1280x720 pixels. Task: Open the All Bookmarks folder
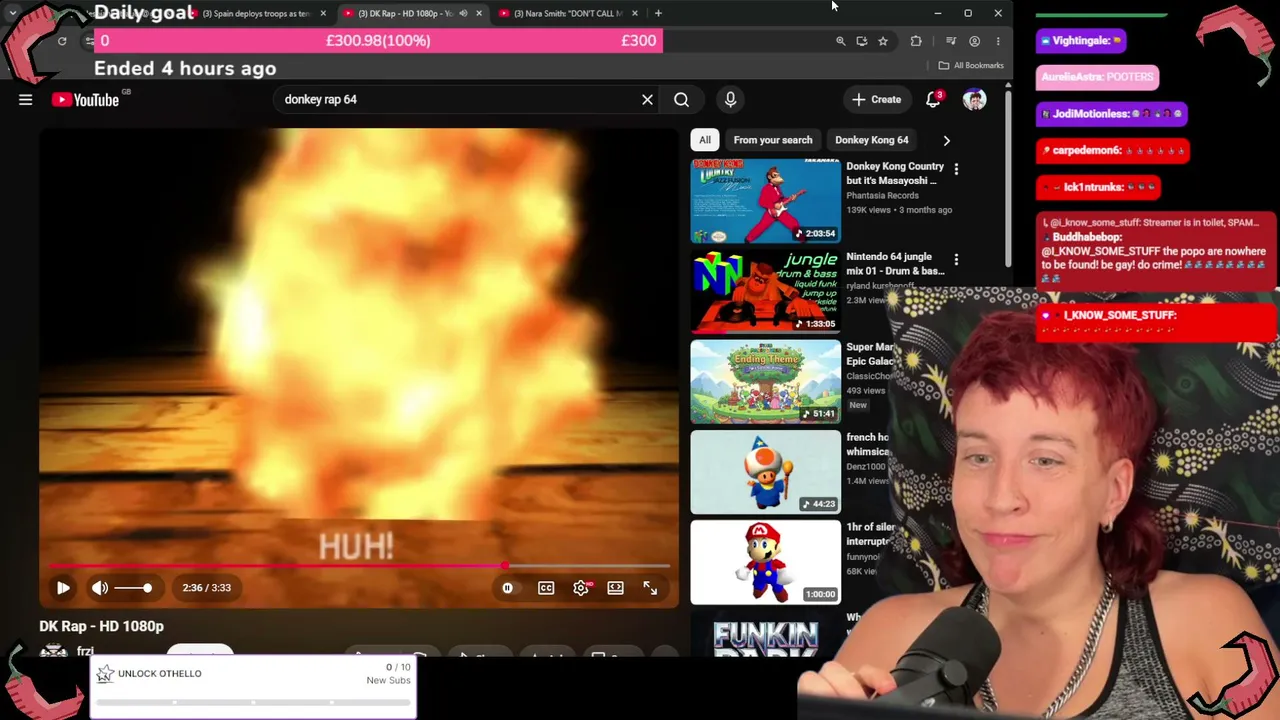click(971, 65)
